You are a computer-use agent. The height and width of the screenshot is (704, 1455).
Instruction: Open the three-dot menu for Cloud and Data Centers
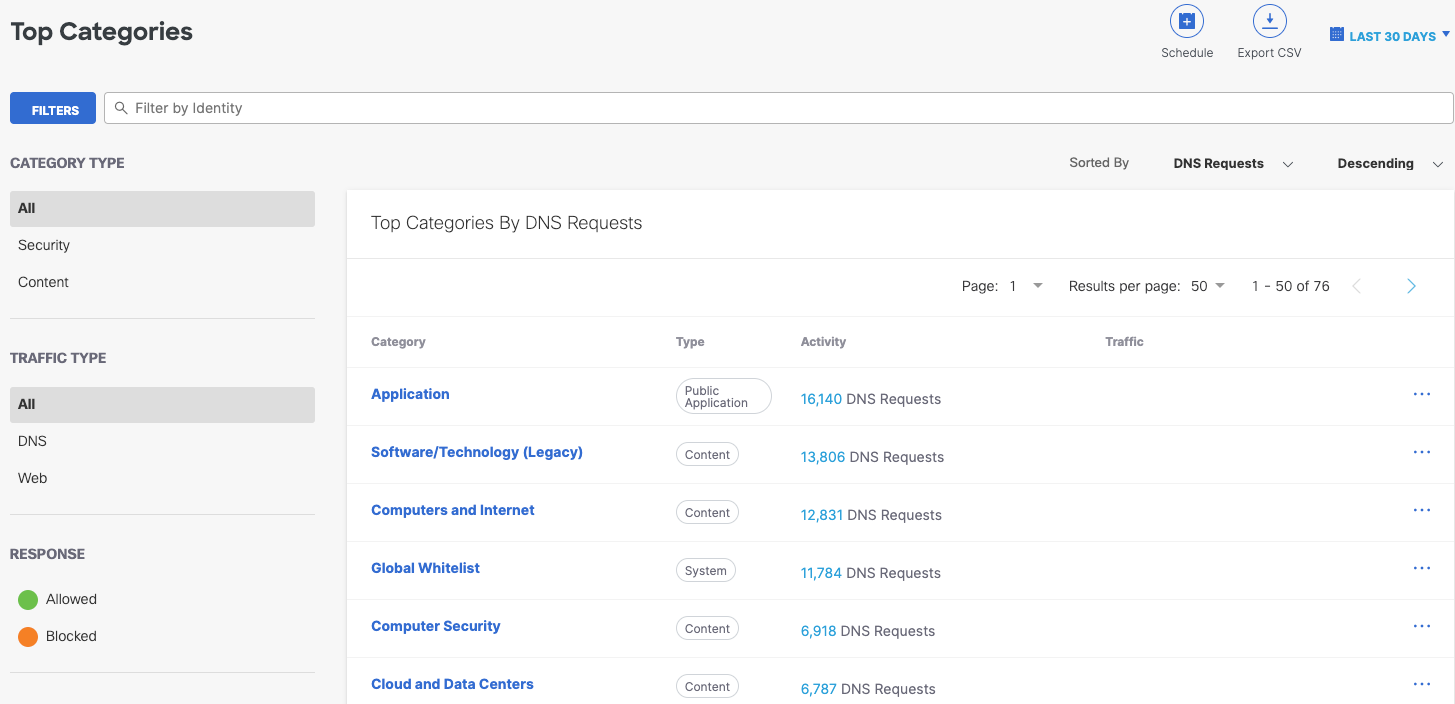(x=1422, y=684)
